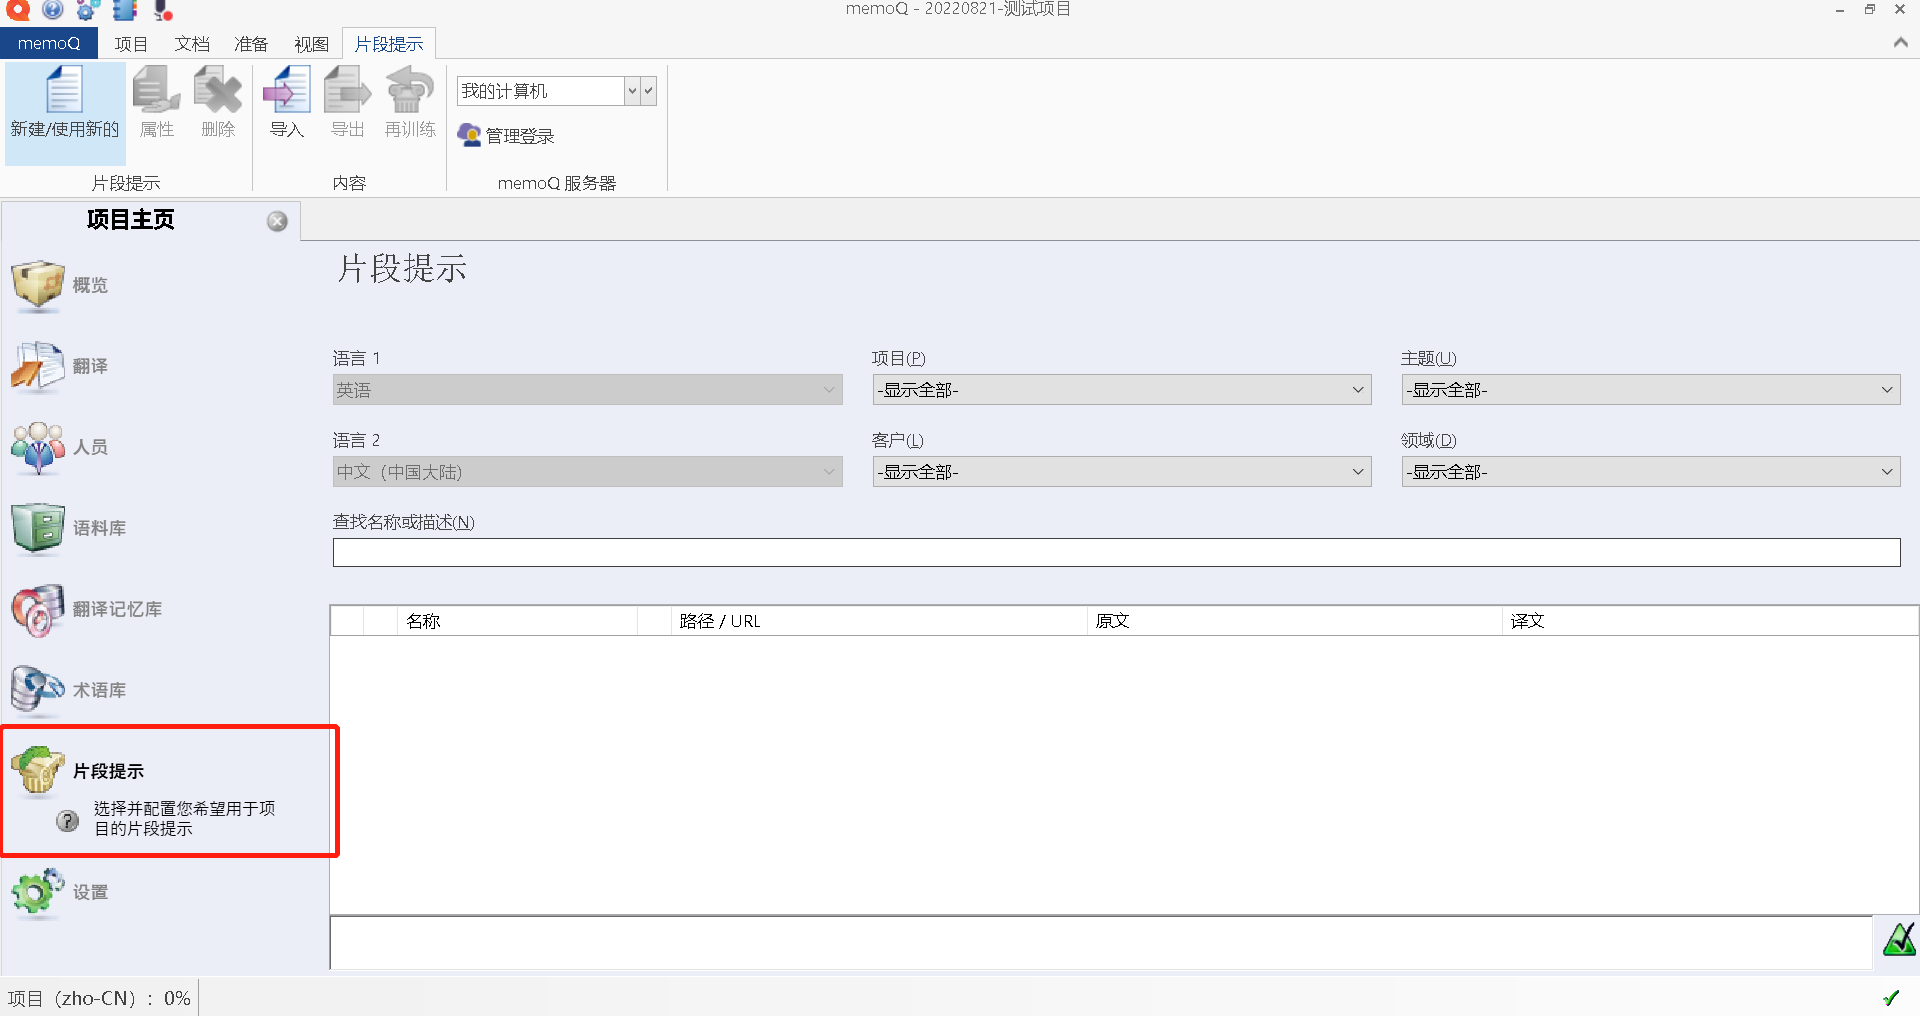Select the 片段提示 ribbon tab
The image size is (1920, 1016).
click(x=389, y=44)
